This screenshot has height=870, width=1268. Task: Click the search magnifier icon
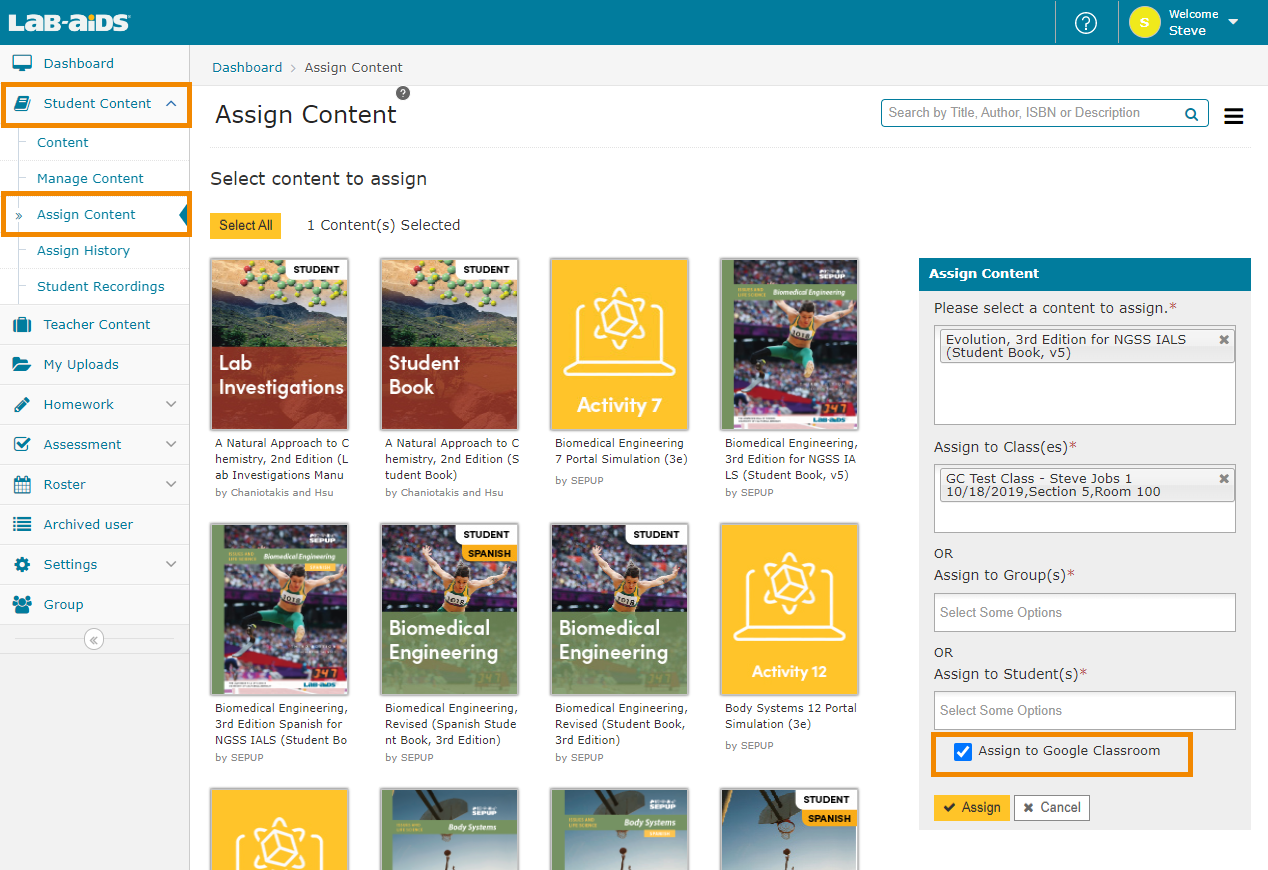click(1191, 114)
